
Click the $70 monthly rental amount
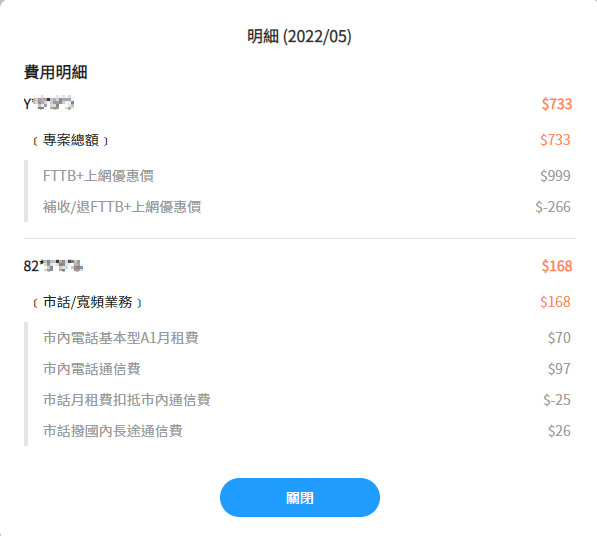559,338
